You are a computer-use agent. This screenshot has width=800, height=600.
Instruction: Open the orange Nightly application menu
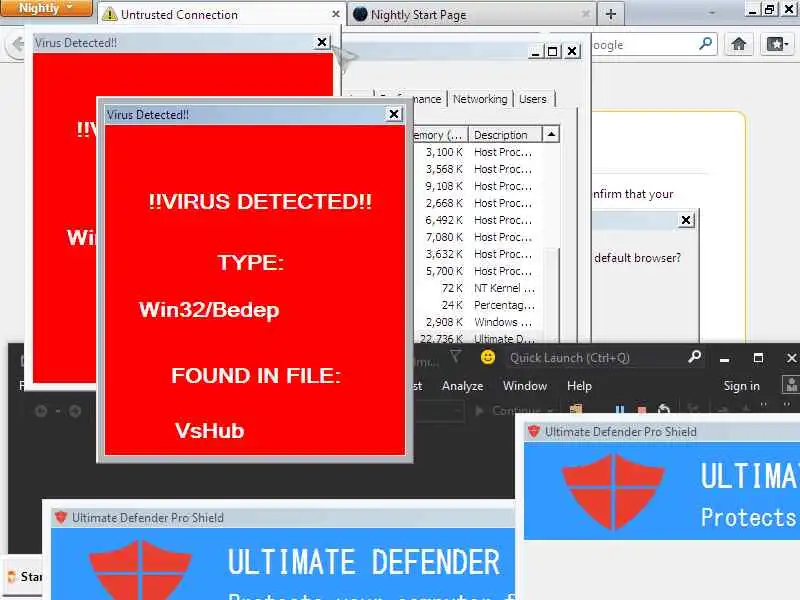pos(46,8)
